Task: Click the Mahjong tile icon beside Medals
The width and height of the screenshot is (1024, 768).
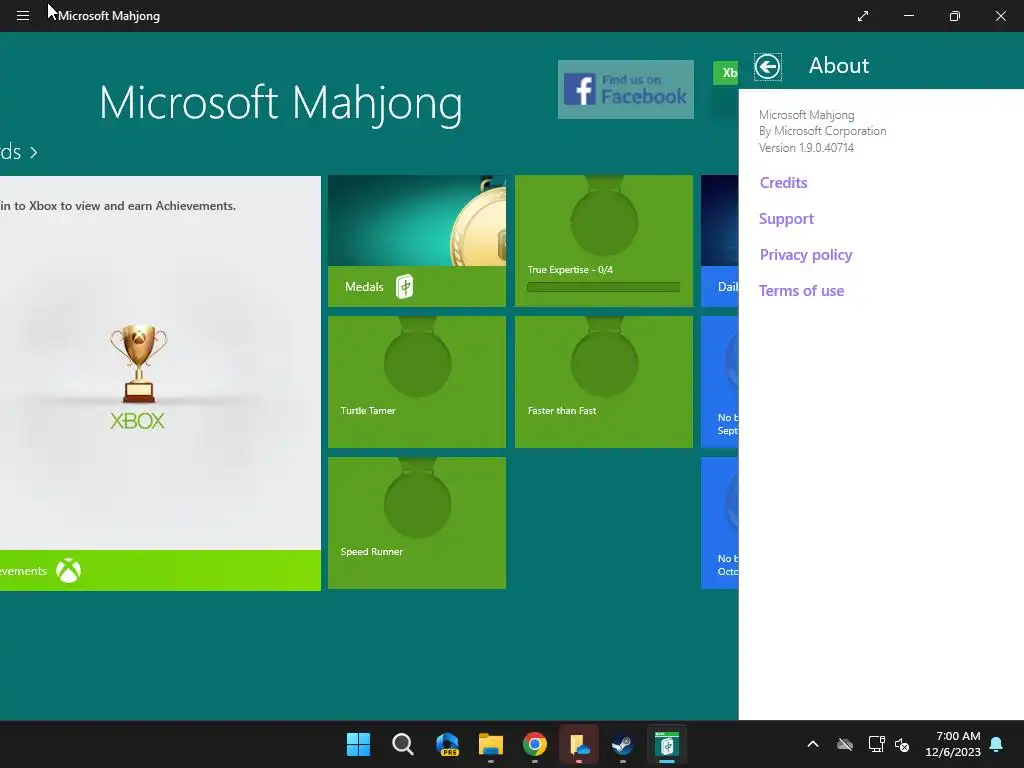Action: coord(405,286)
